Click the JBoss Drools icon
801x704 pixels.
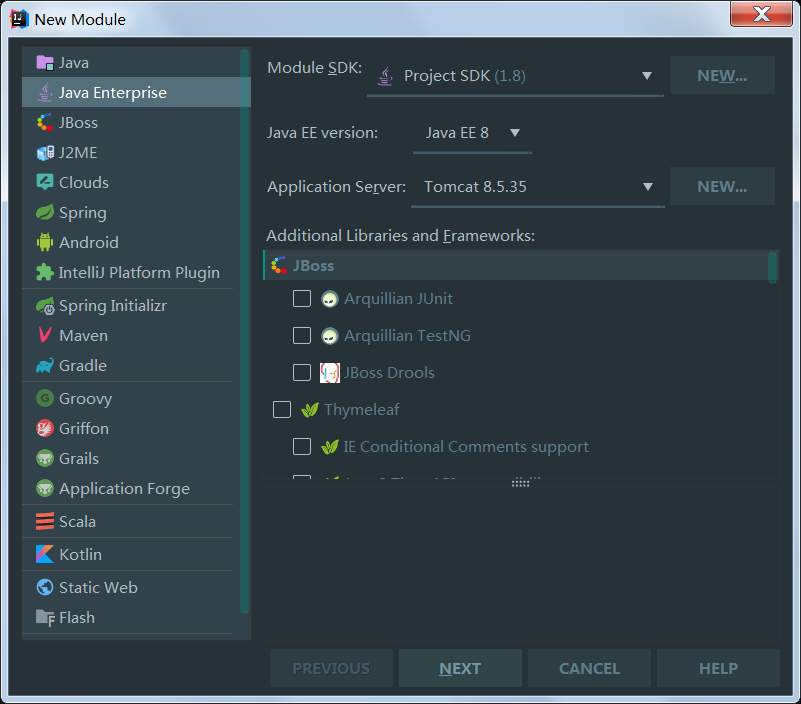pos(329,373)
